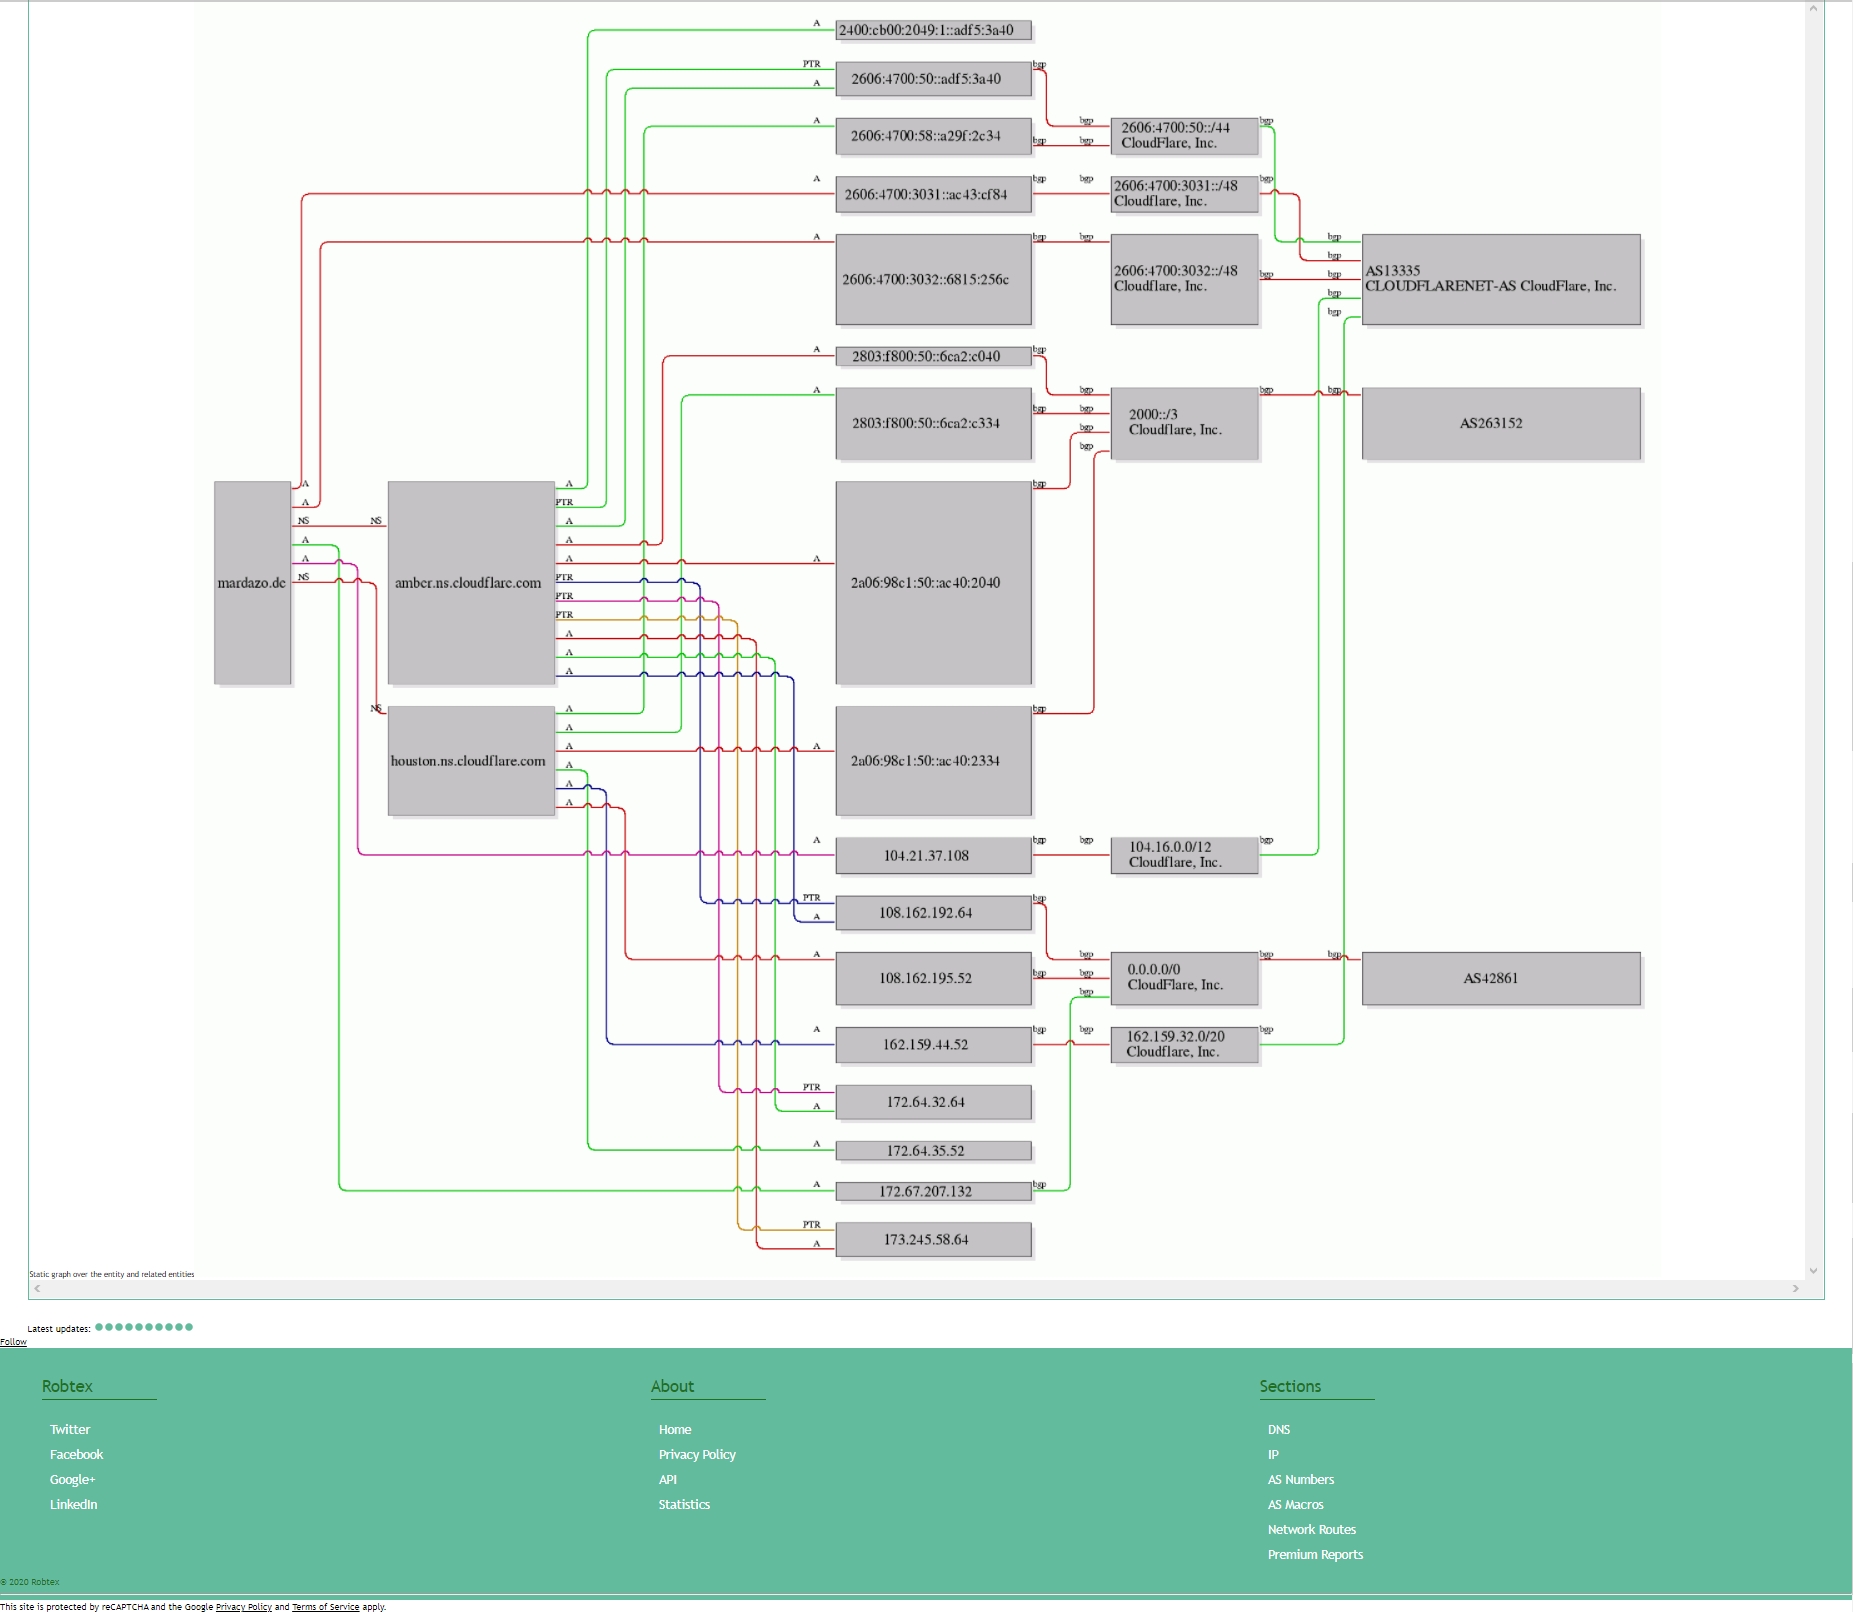
Task: Open the DNS section link
Action: click(x=1279, y=1429)
